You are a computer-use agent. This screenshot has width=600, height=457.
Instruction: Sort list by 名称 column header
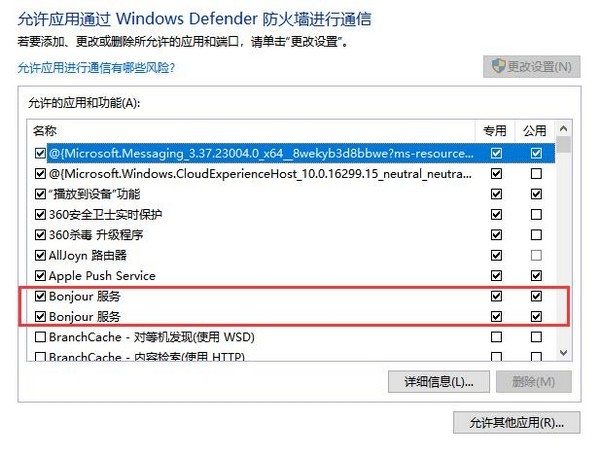point(250,130)
